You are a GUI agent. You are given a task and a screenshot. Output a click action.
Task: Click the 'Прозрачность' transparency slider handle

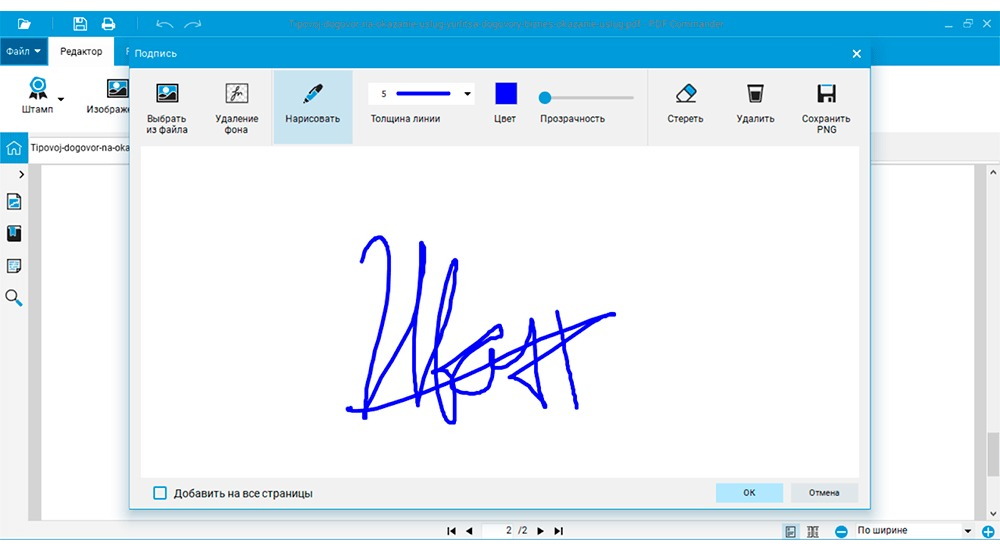tap(545, 98)
